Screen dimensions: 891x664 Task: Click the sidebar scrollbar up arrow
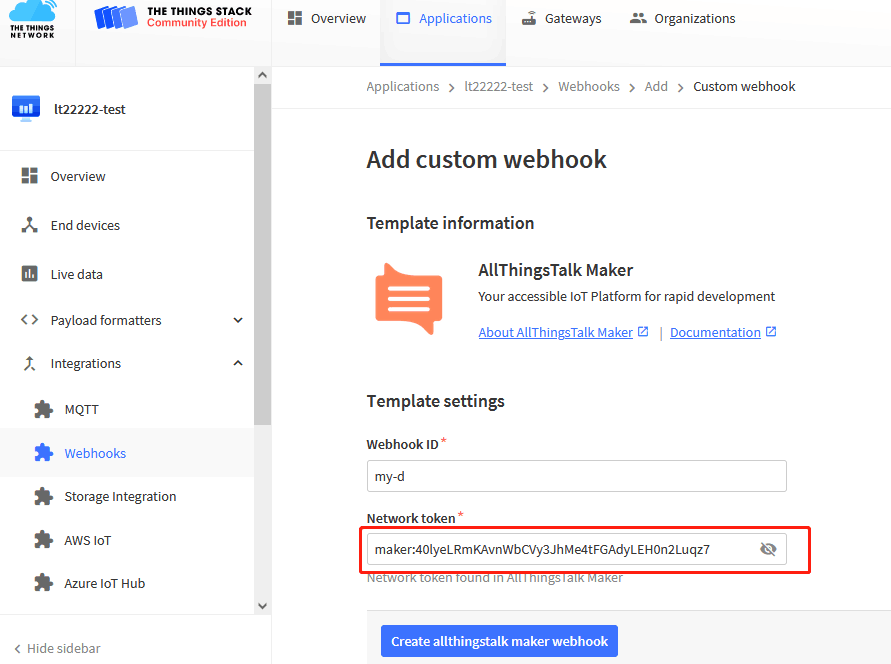pos(262,75)
